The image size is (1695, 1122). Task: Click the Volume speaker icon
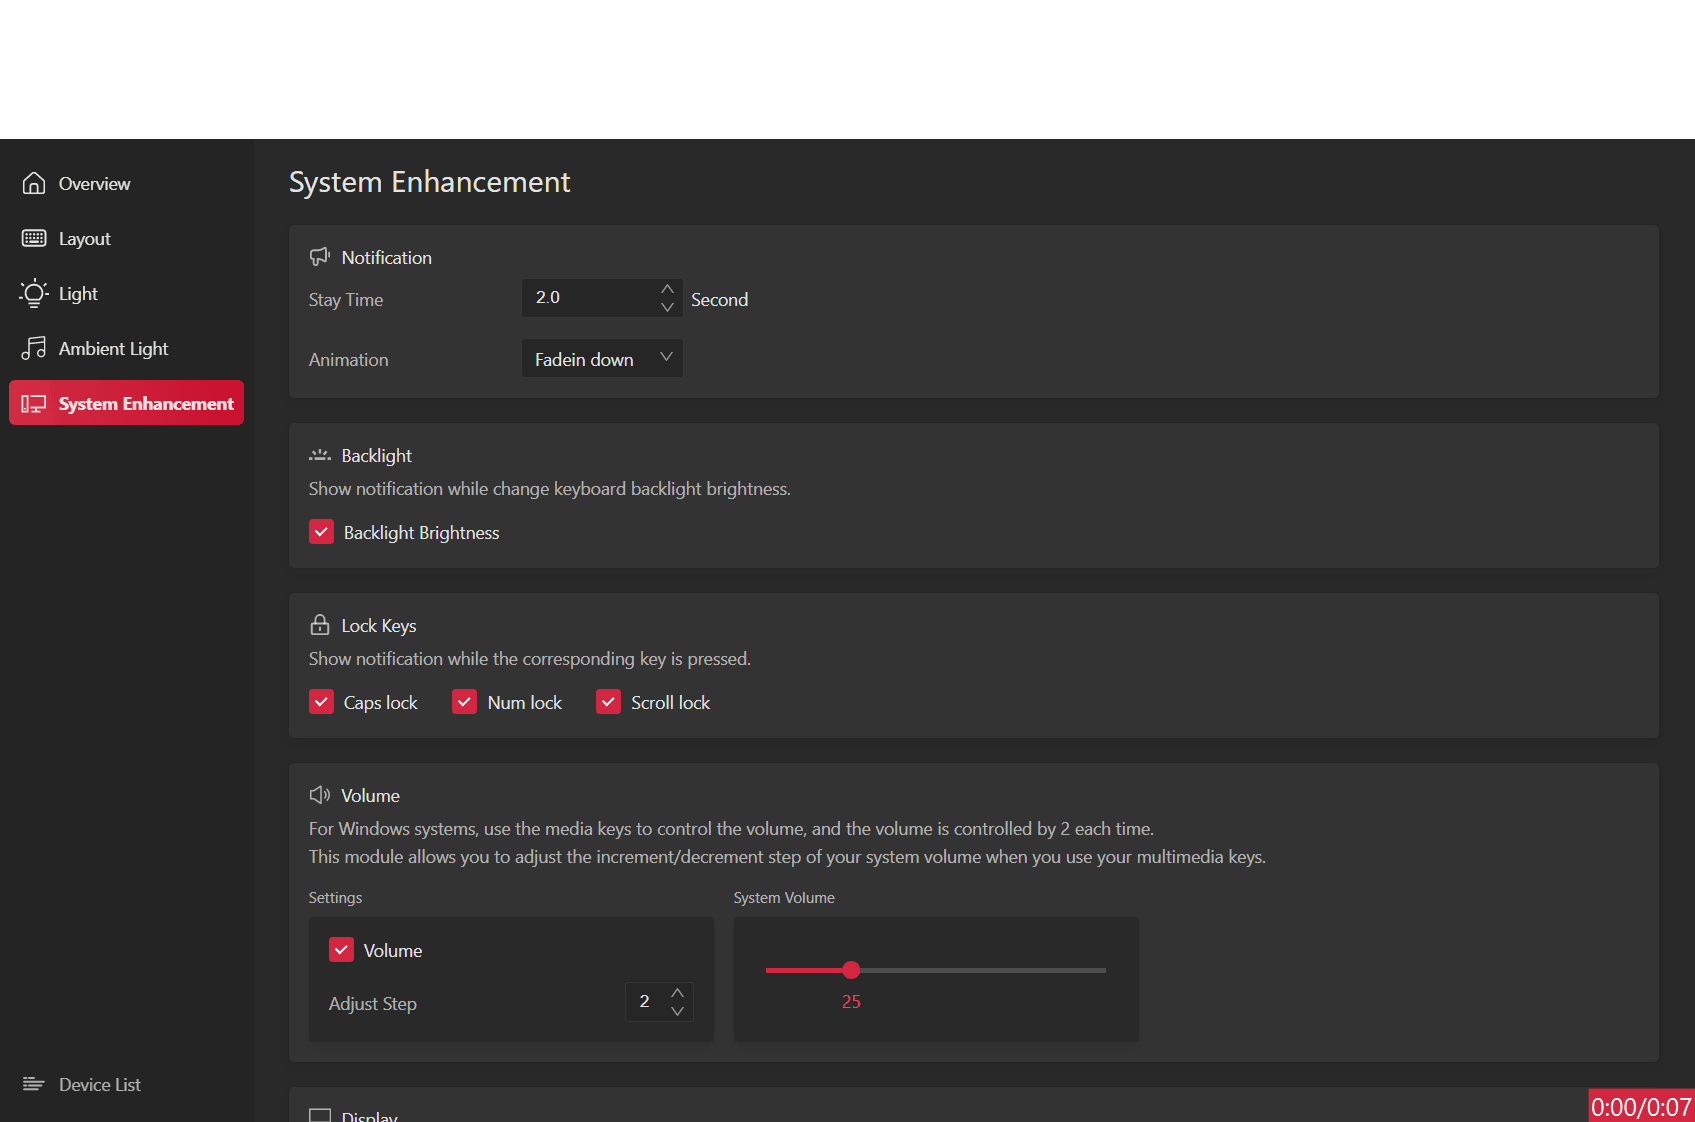[x=320, y=795]
